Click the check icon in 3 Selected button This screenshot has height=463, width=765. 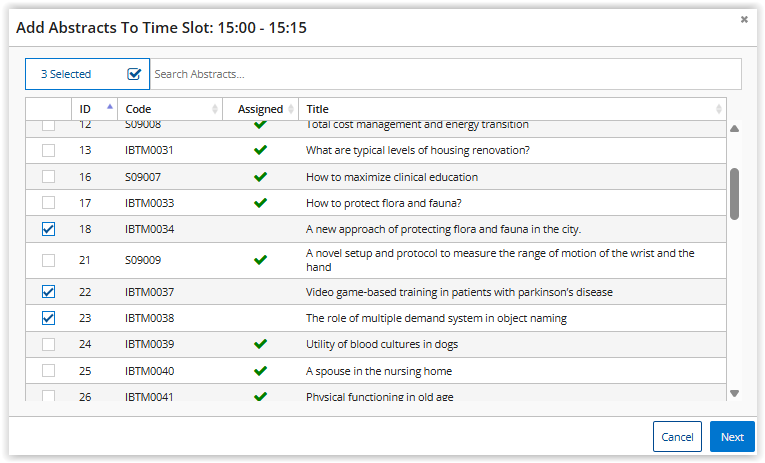134,74
